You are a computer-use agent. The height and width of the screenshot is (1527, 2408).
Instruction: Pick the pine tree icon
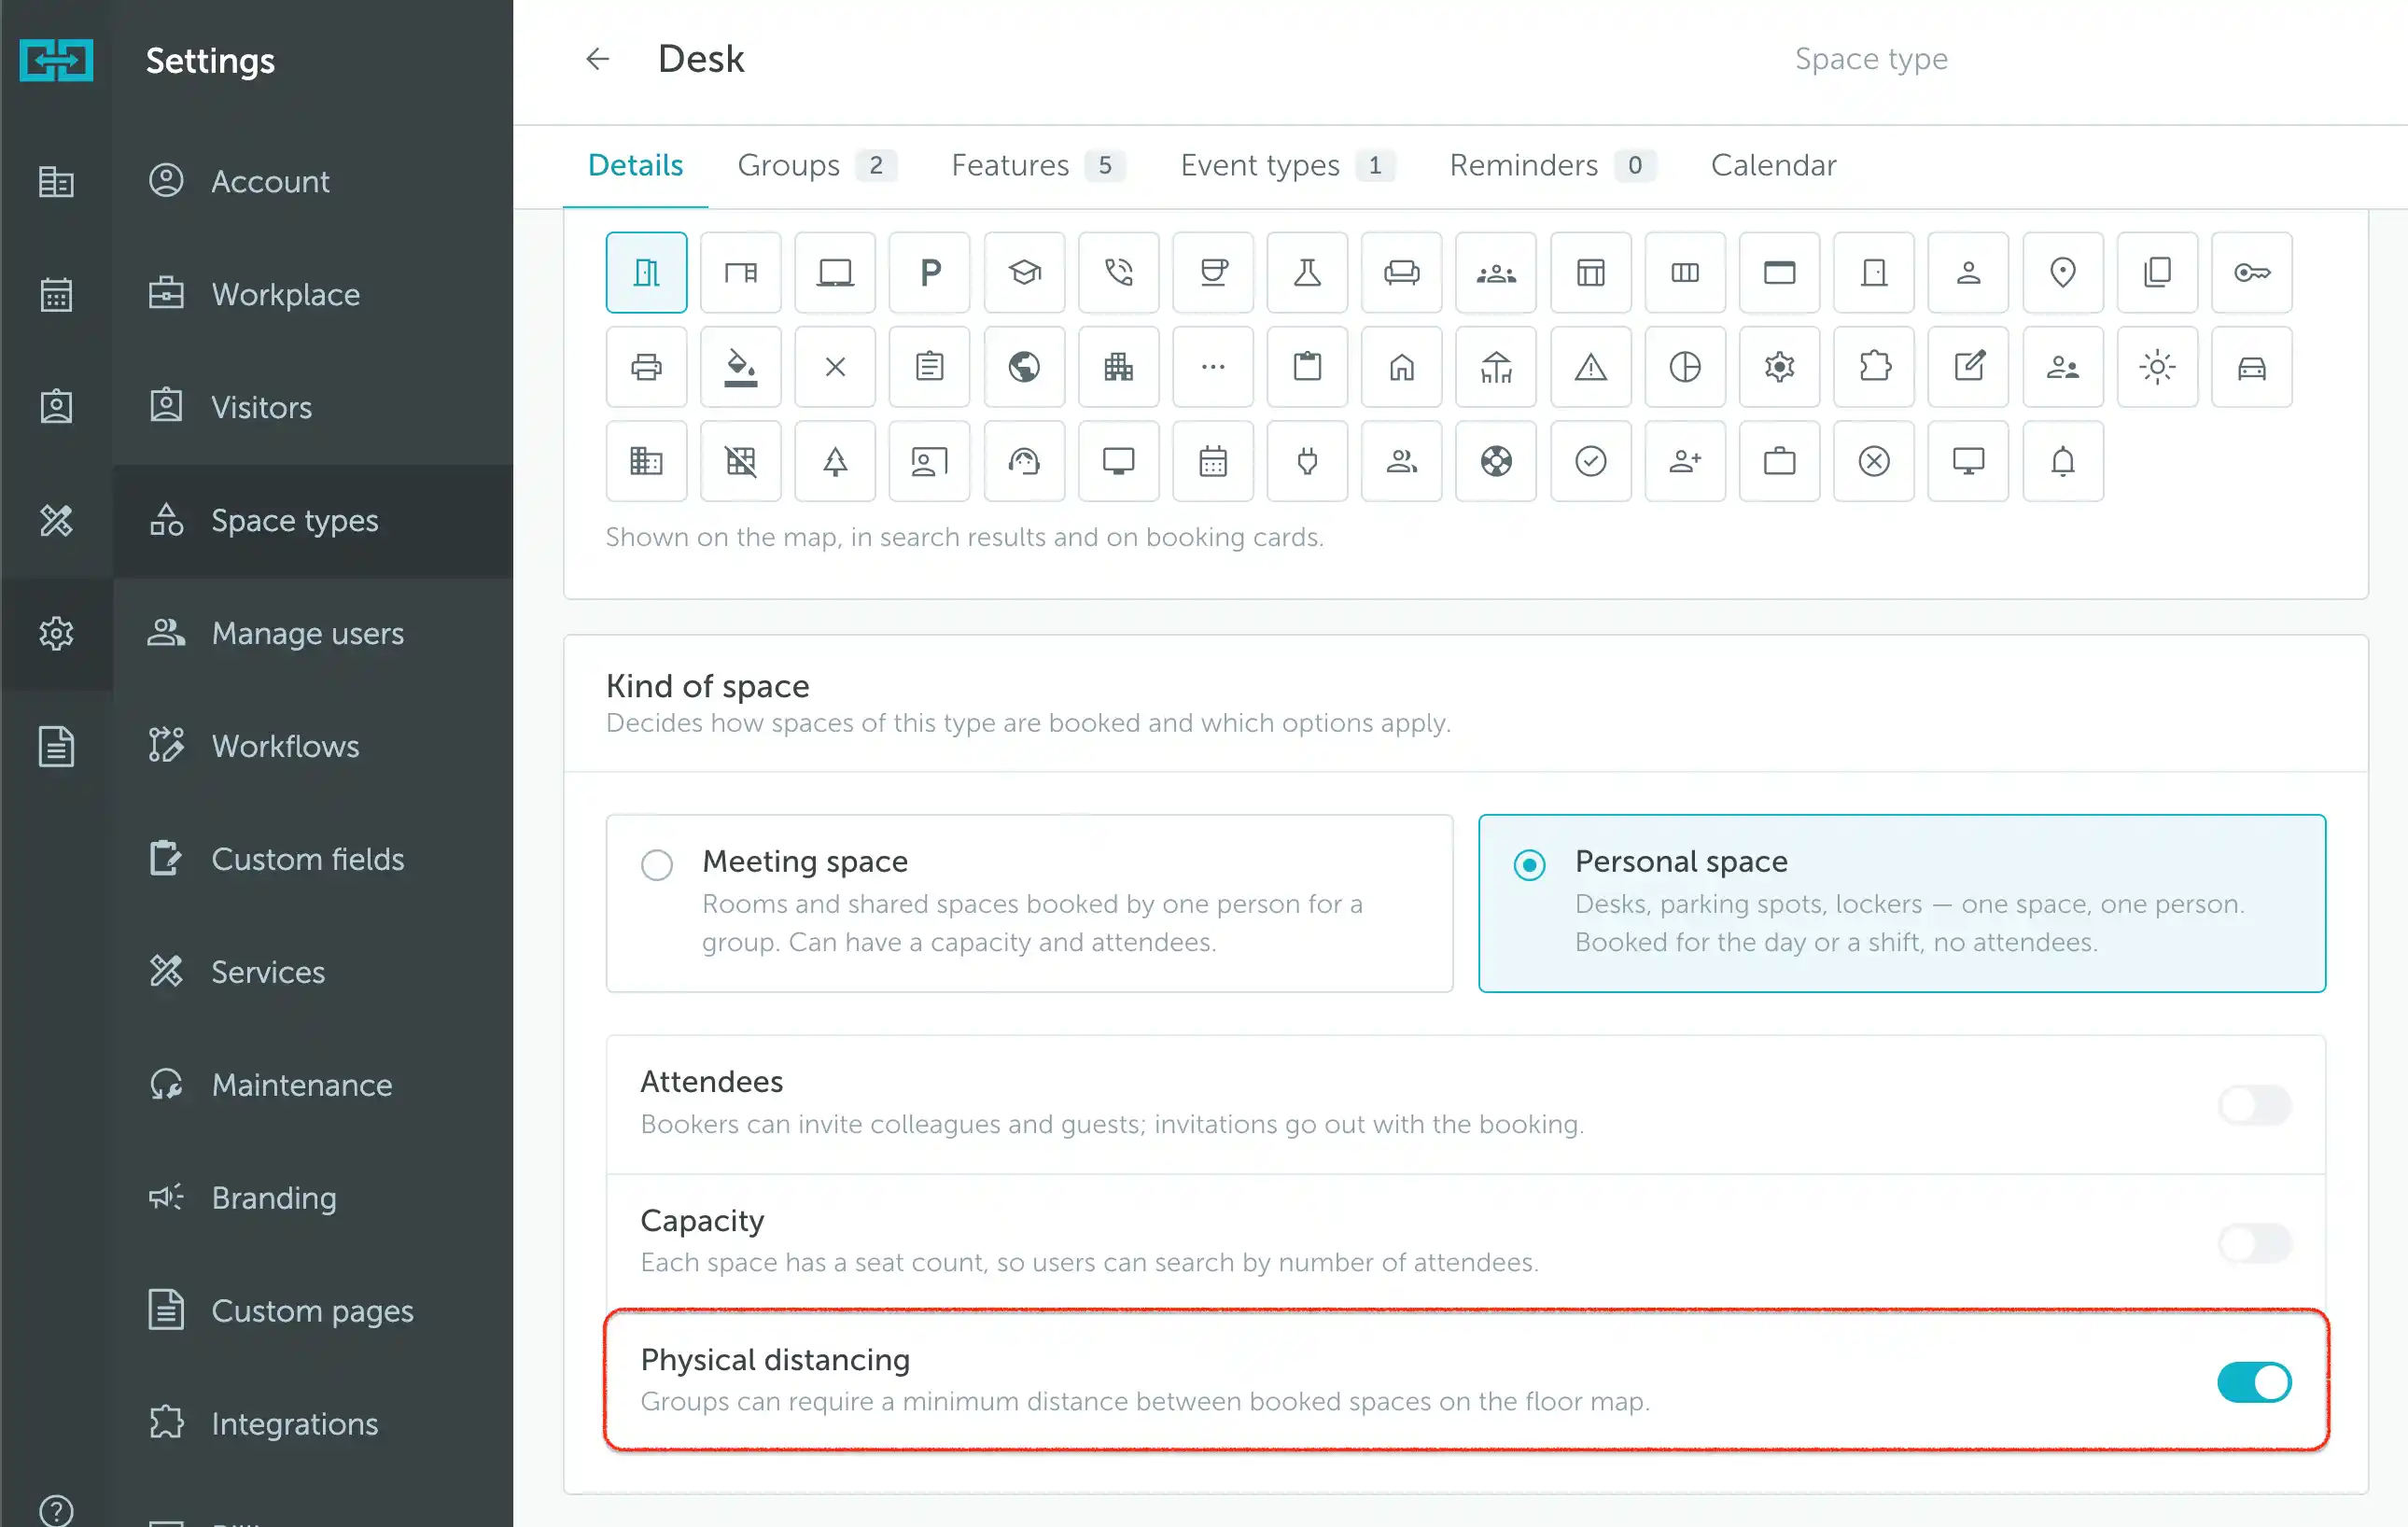835,461
